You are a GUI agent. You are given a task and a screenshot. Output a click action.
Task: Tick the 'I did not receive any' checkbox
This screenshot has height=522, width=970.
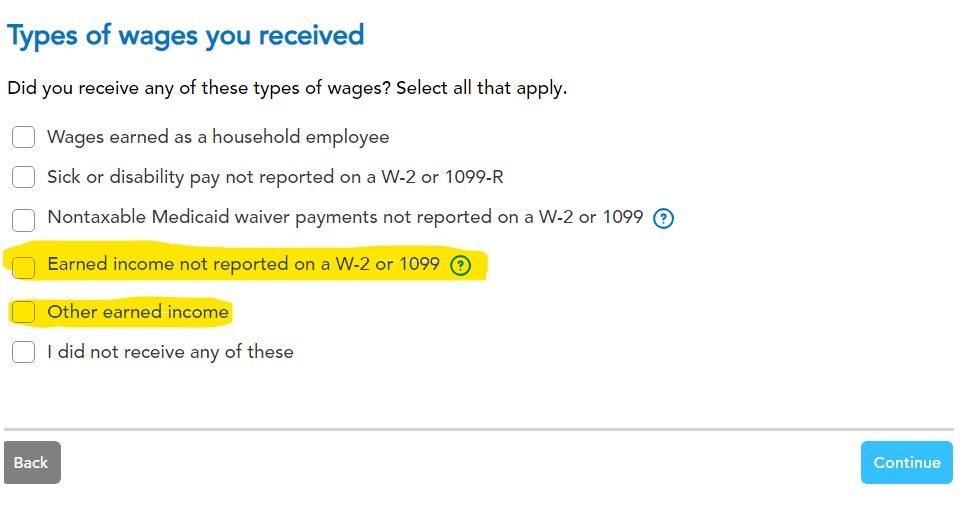pos(24,352)
